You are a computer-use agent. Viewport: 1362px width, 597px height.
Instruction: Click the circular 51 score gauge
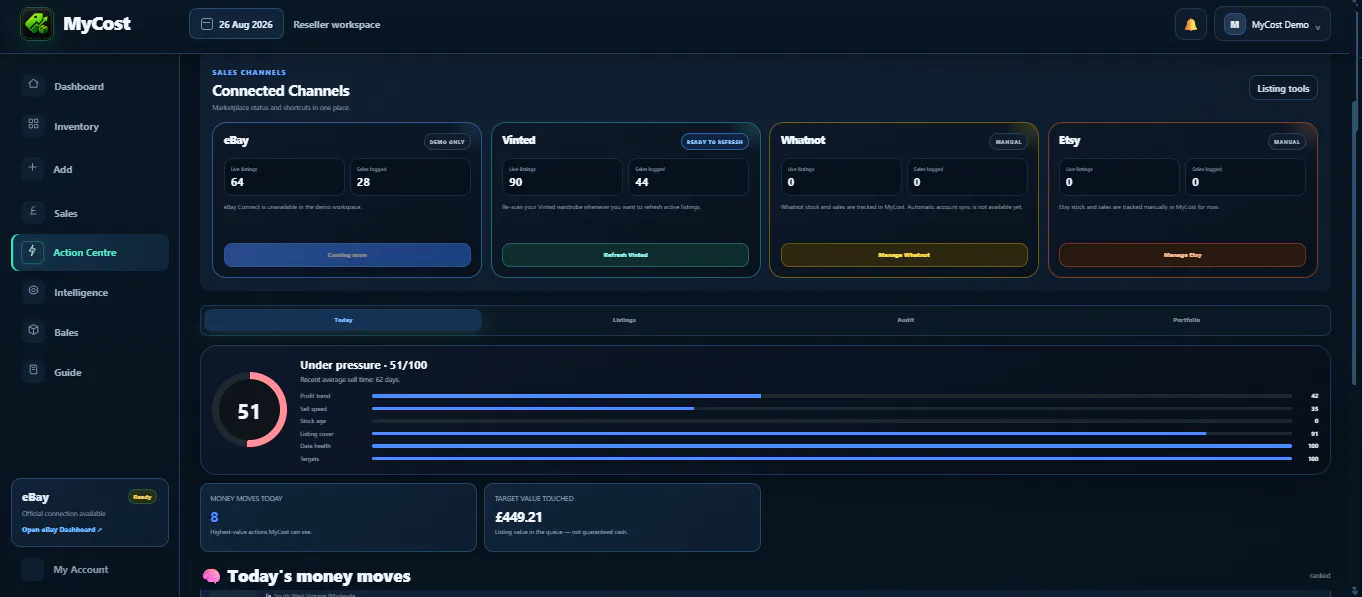(x=249, y=410)
